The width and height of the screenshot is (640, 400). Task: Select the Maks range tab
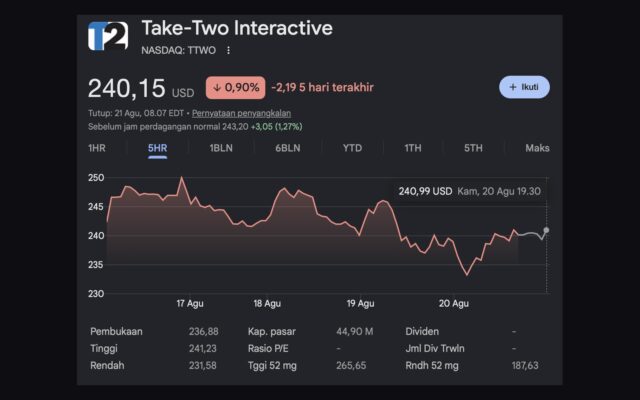point(537,148)
